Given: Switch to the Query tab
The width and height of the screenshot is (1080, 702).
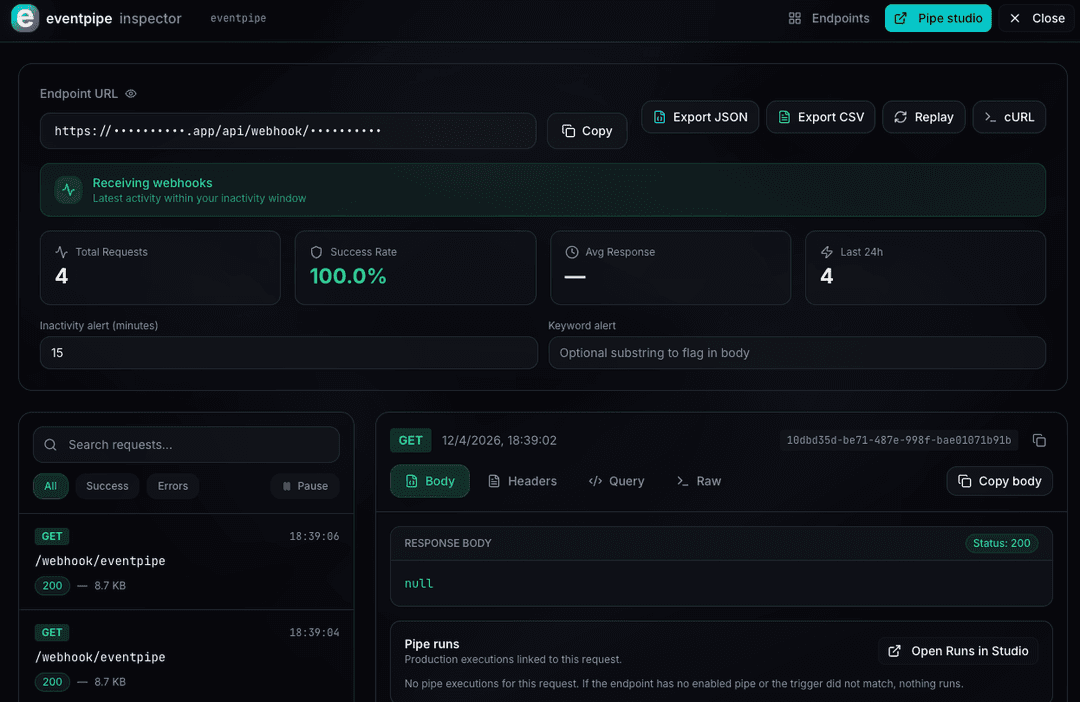Looking at the screenshot, I should (x=616, y=482).
